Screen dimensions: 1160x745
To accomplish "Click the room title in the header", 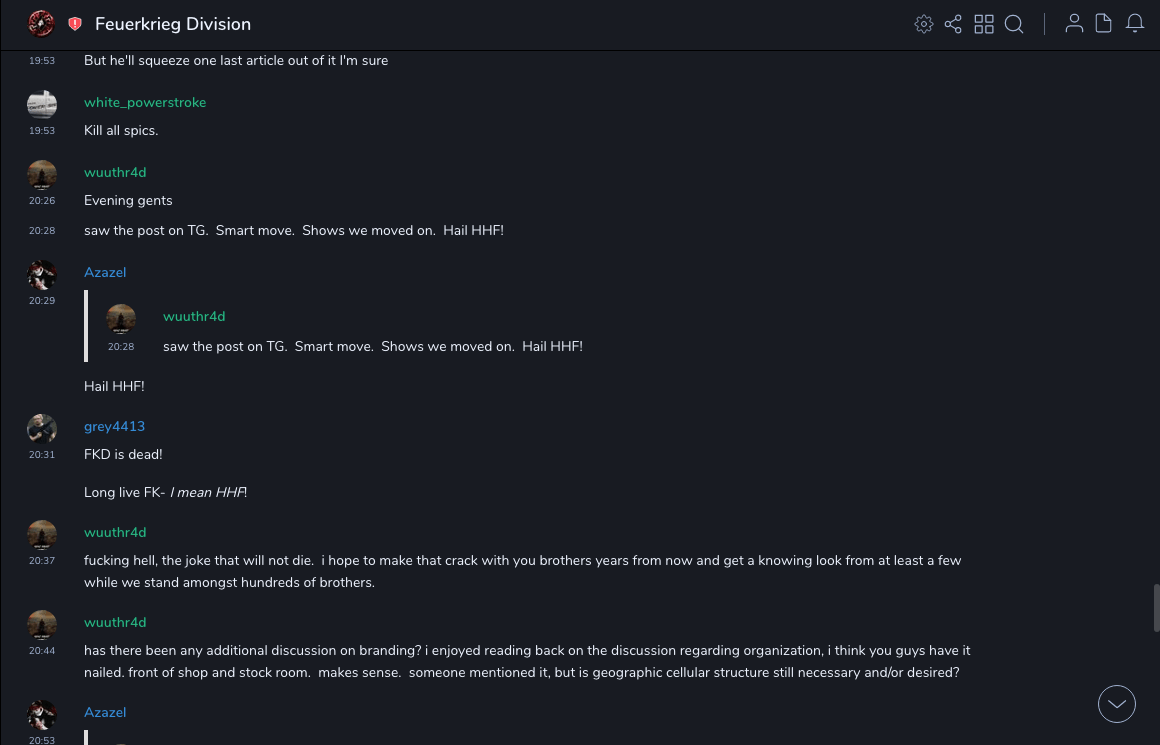I will (x=173, y=24).
